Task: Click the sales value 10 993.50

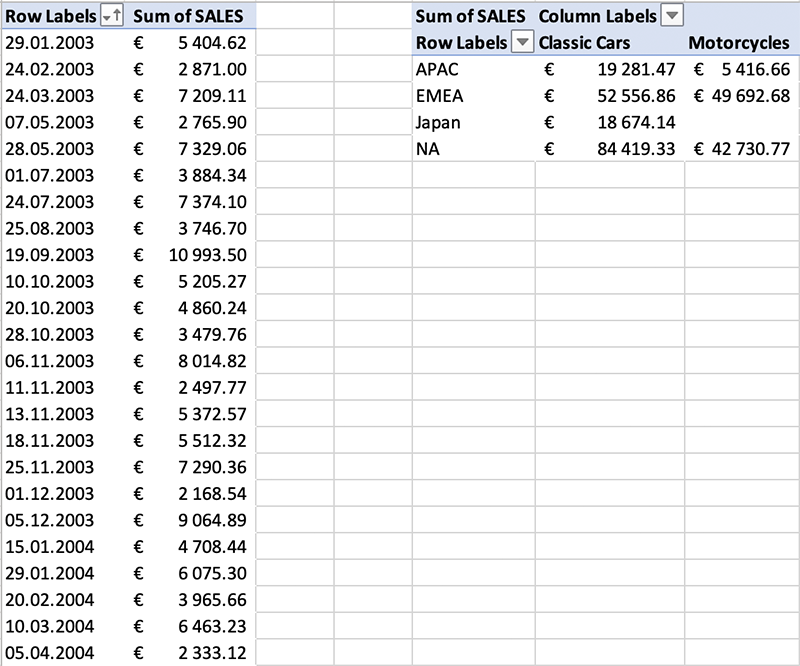Action: pyautogui.click(x=206, y=255)
